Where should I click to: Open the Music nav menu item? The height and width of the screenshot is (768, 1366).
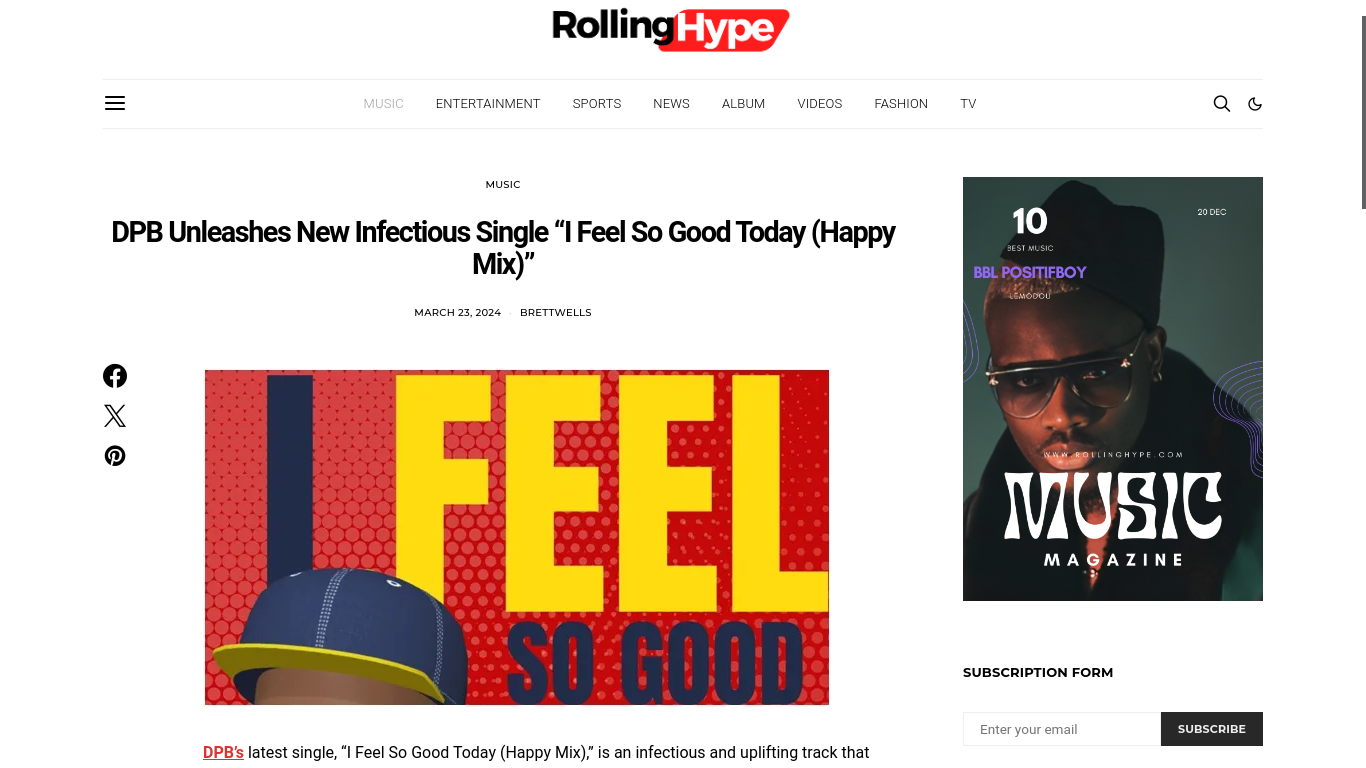point(383,104)
